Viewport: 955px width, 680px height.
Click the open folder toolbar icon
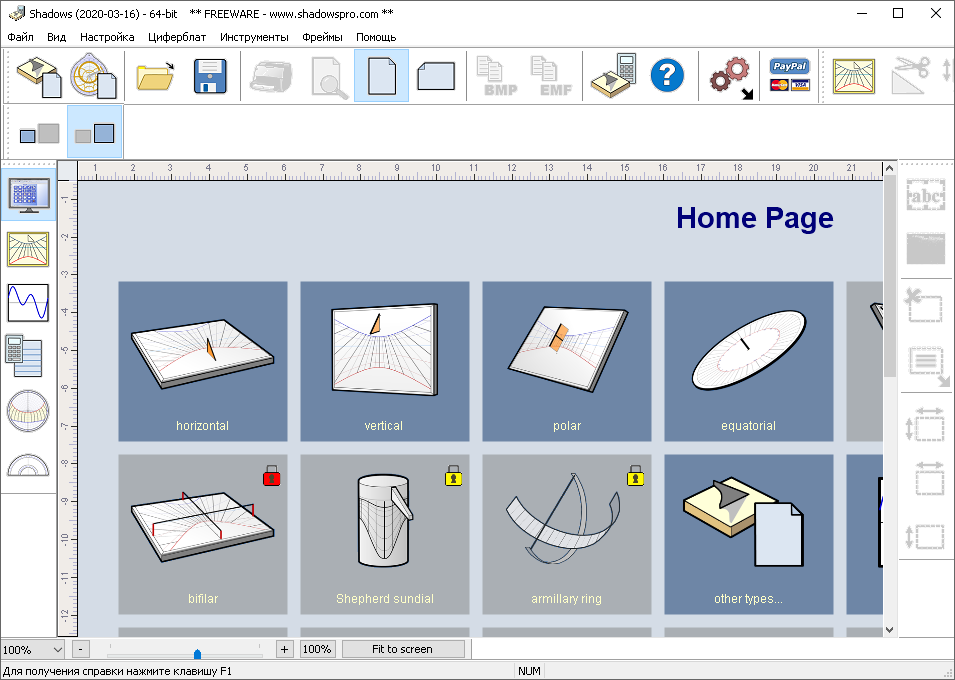pos(155,76)
